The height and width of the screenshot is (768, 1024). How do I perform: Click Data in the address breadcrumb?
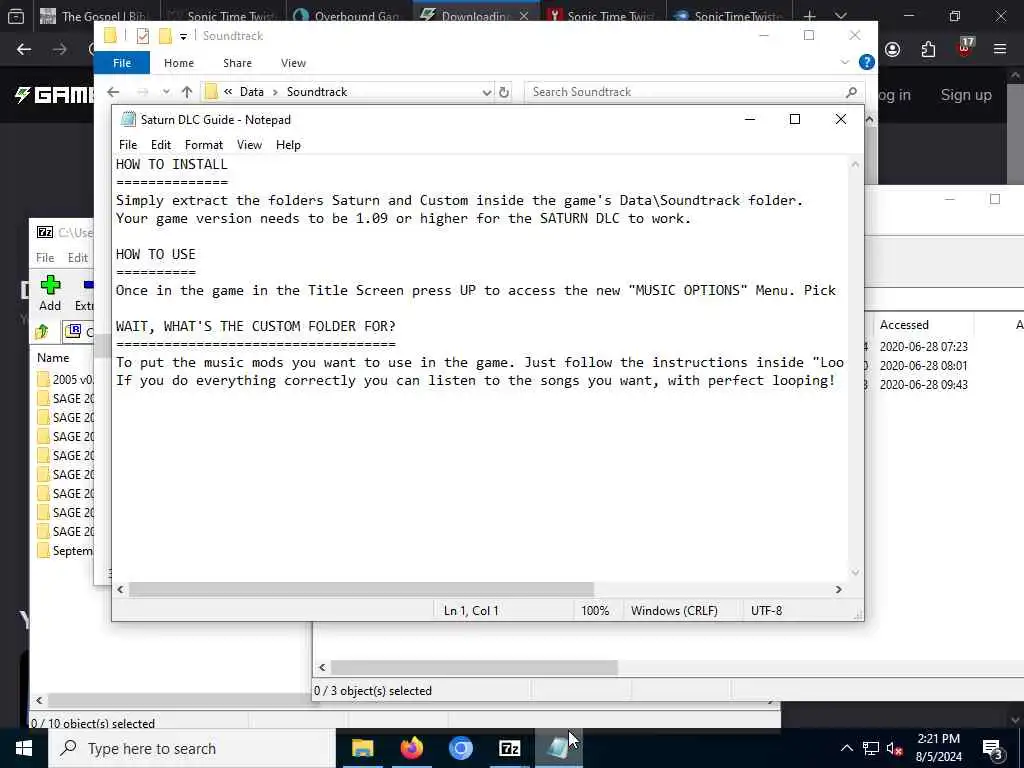251,92
